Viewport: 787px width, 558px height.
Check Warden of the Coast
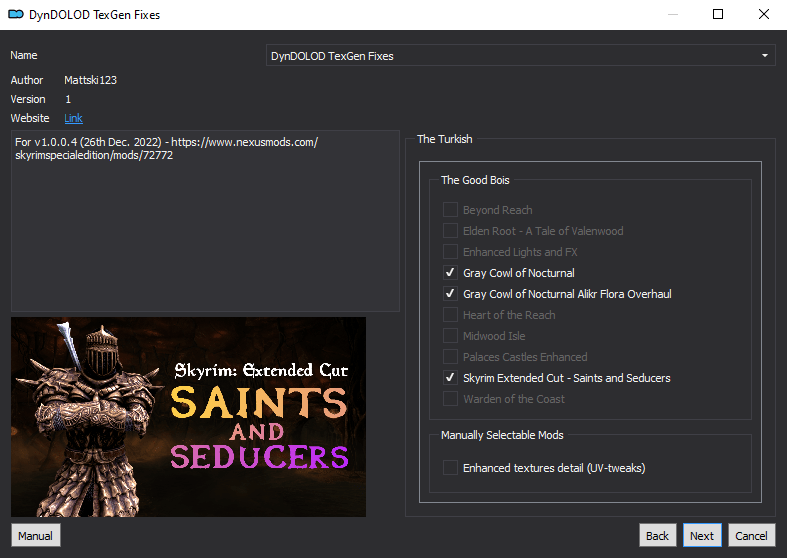[450, 399]
